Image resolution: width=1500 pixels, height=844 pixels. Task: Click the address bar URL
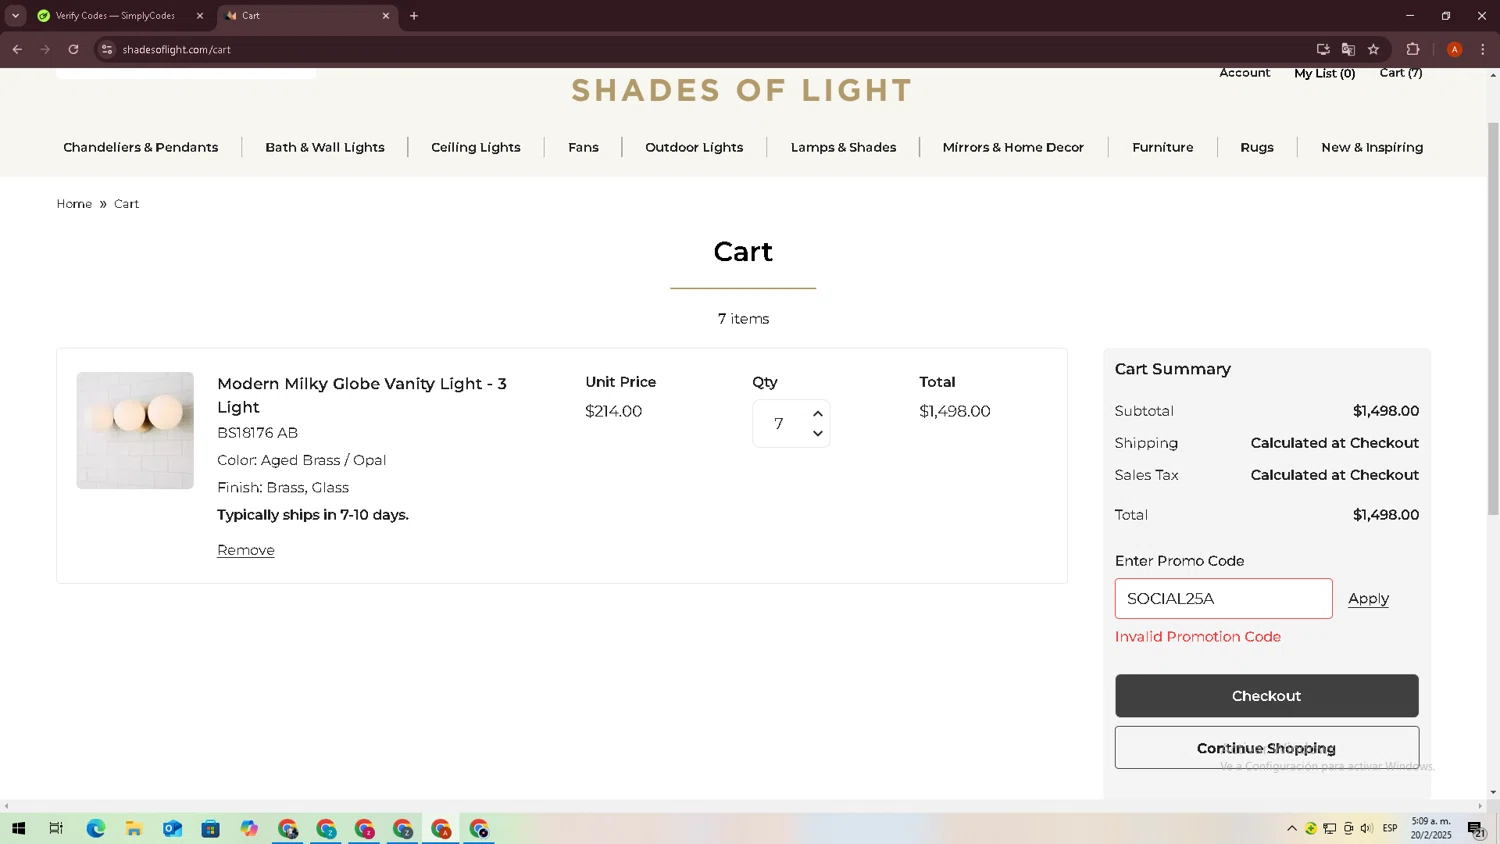point(176,49)
